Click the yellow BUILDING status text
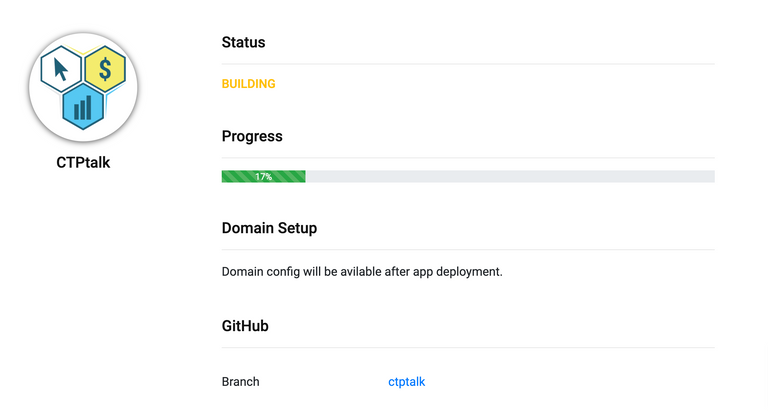The width and height of the screenshot is (768, 419). [x=248, y=84]
